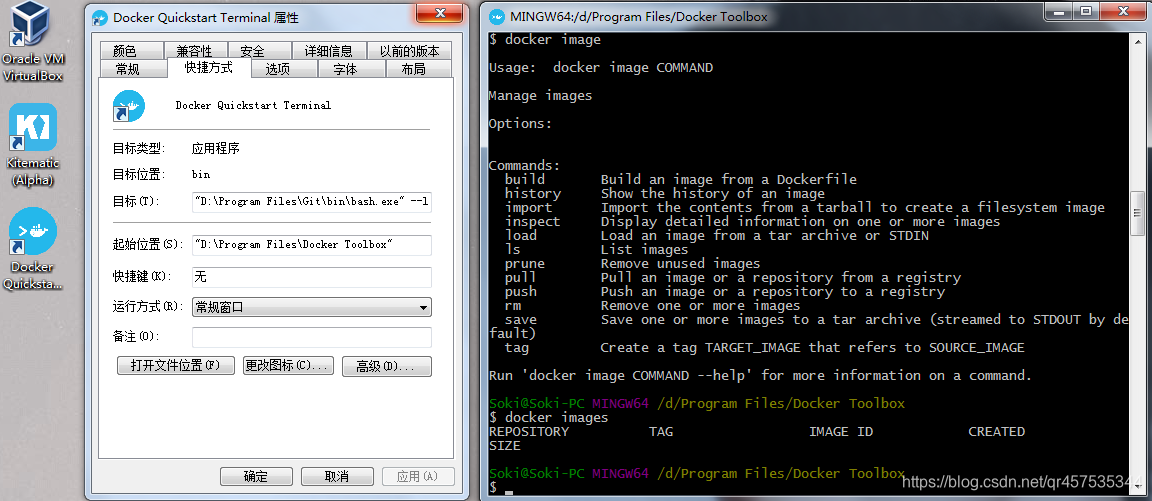1152x501 pixels.
Task: Click the 'CREATED' header in terminal
Action: pyautogui.click(x=996, y=431)
